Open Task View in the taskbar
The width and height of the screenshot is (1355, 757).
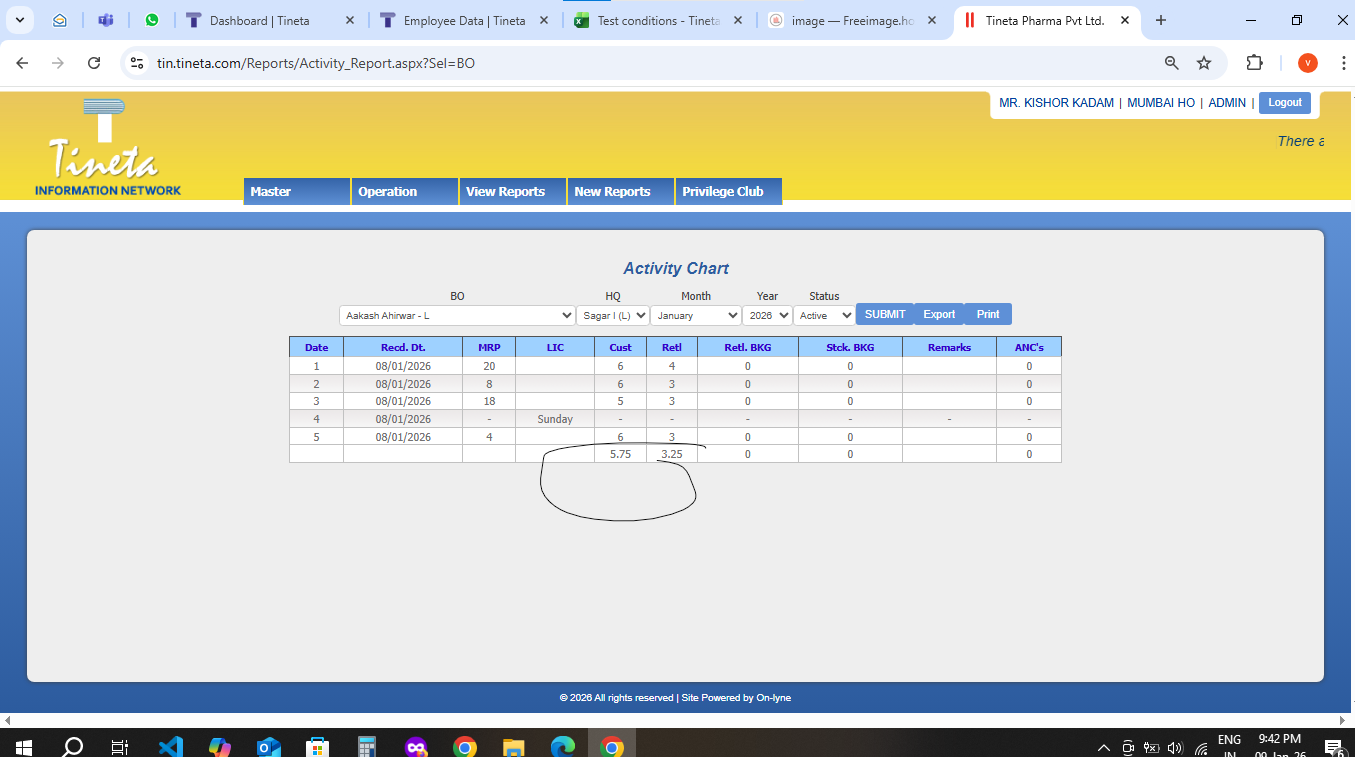[x=120, y=746]
